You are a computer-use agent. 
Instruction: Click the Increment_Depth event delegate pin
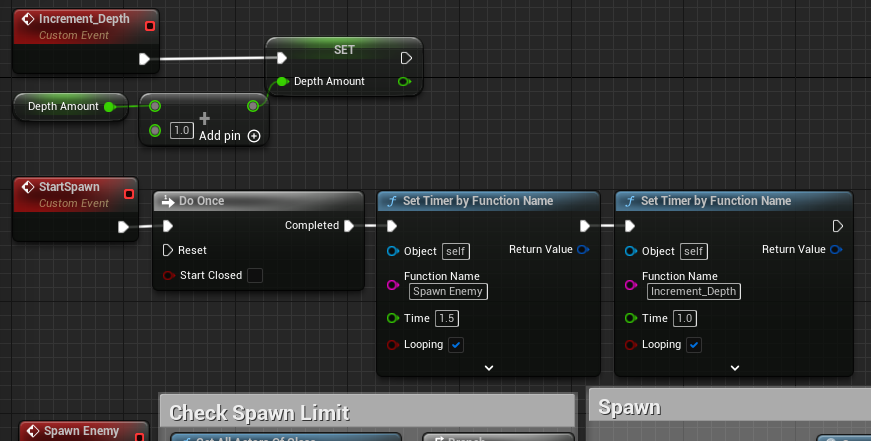(150, 25)
